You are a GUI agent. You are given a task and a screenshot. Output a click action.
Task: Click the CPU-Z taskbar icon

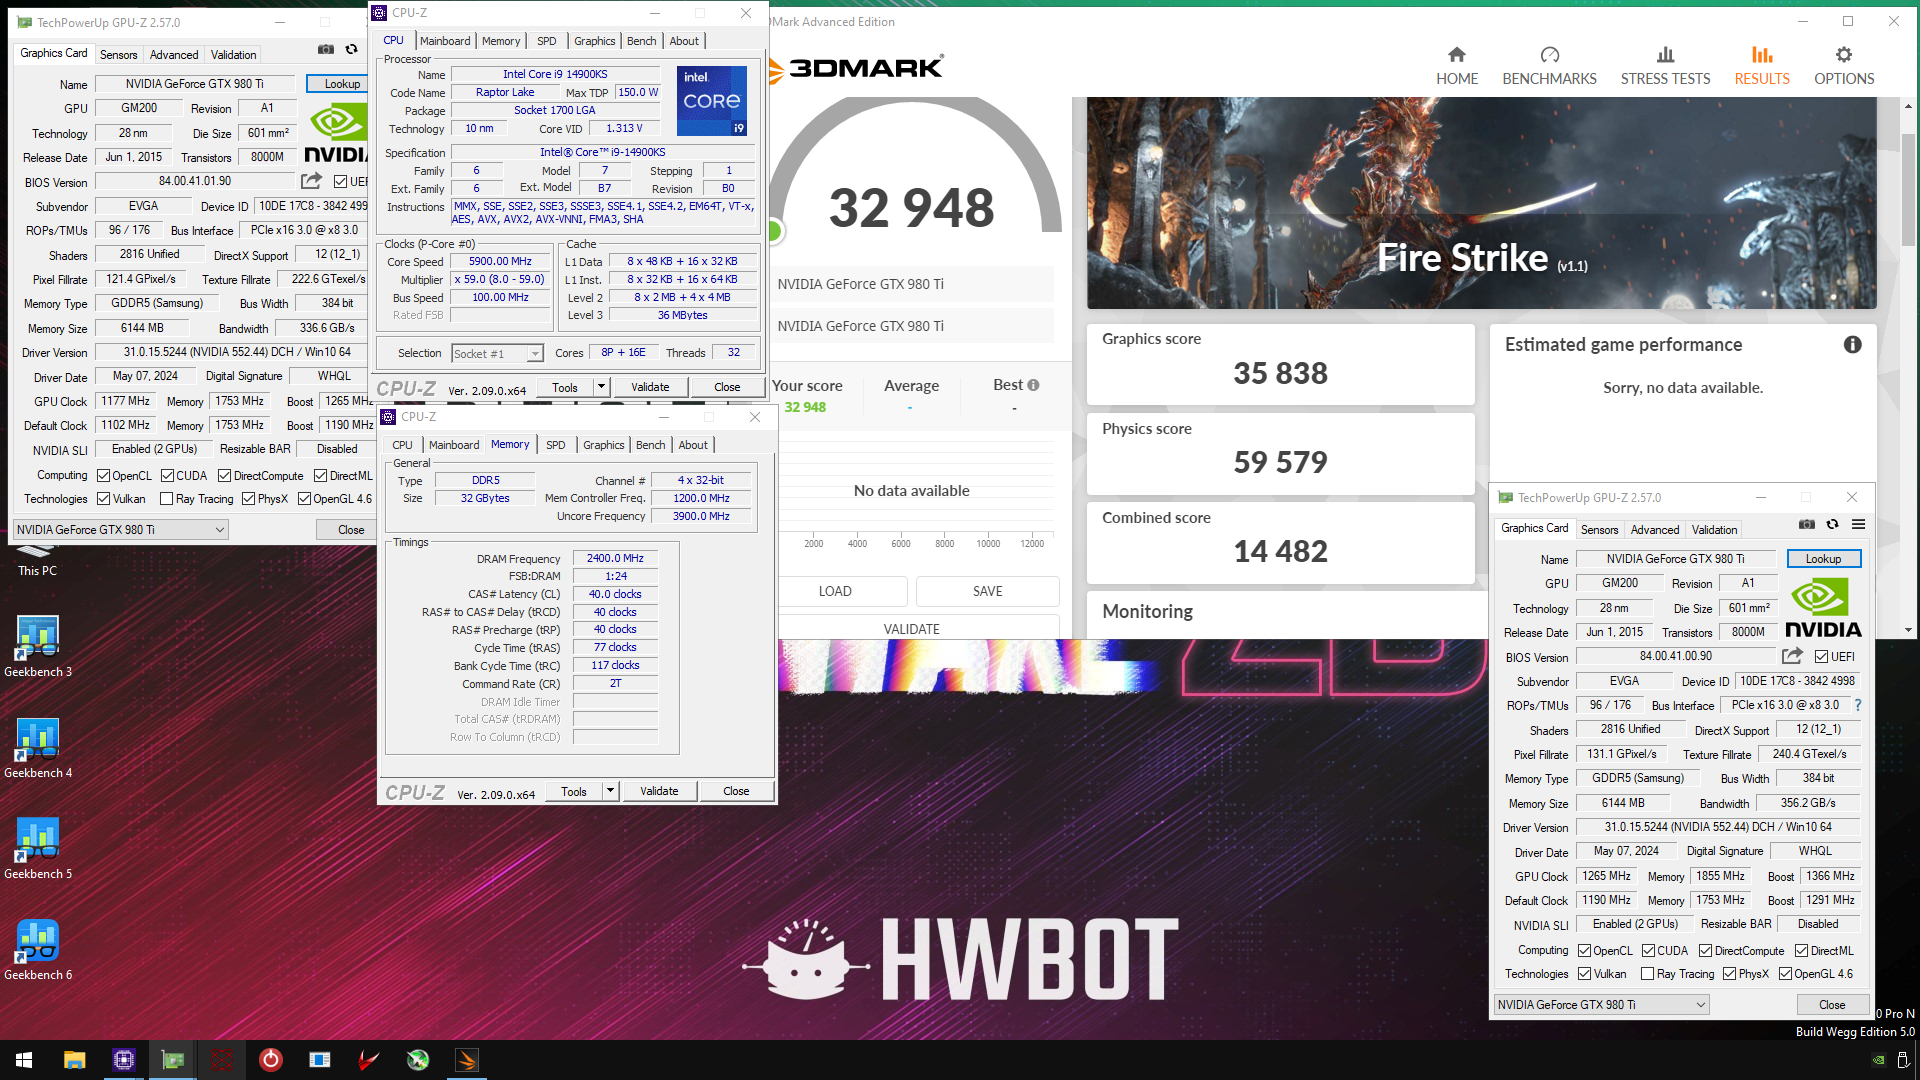pyautogui.click(x=124, y=1060)
